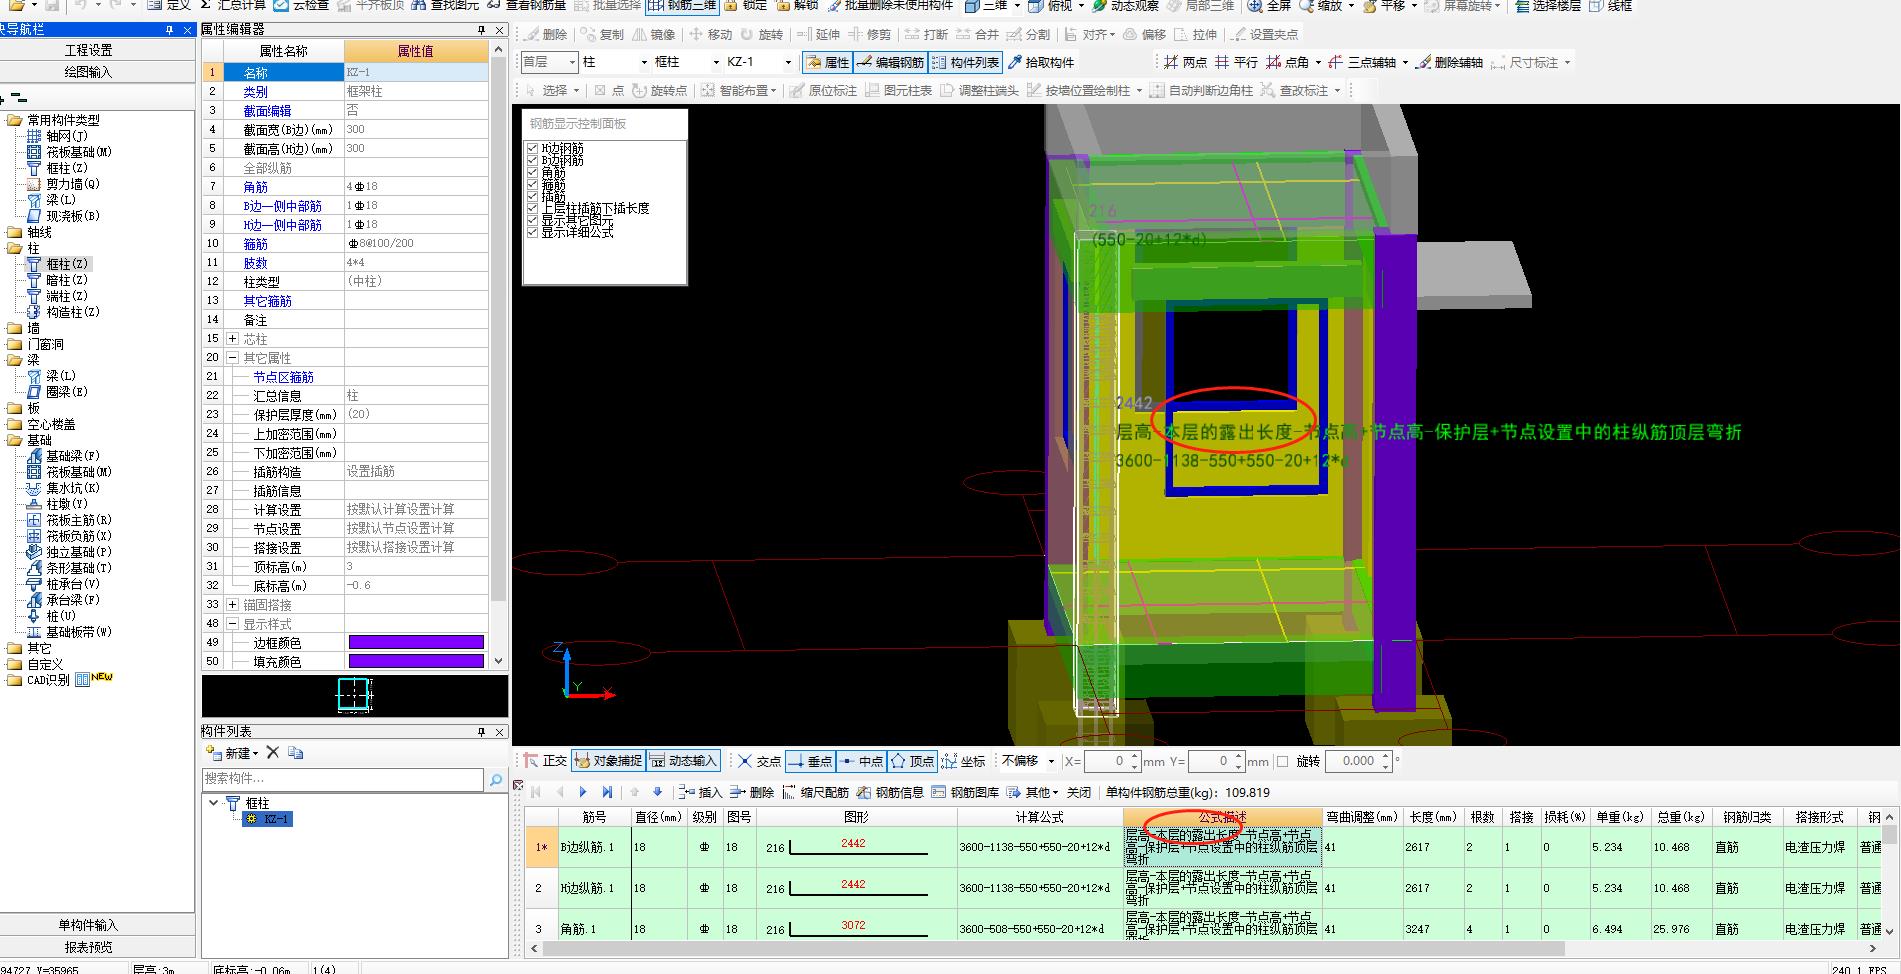The height and width of the screenshot is (974, 1901).
Task: Click 自动判断边角柱 tool
Action: (x=1201, y=90)
